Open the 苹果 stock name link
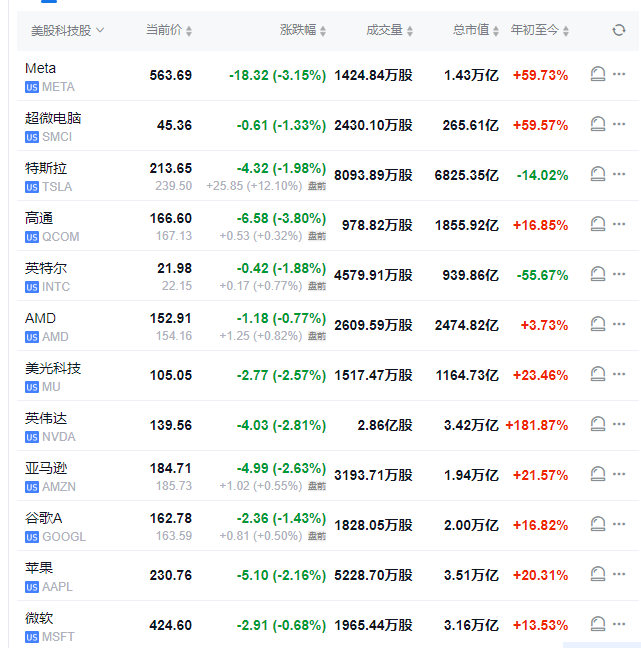 tap(39, 568)
